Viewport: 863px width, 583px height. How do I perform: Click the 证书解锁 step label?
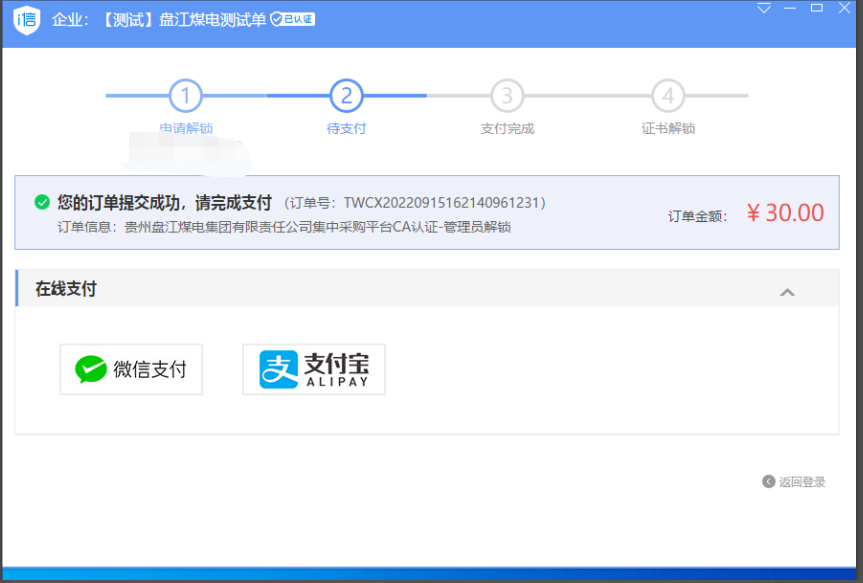pyautogui.click(x=668, y=129)
